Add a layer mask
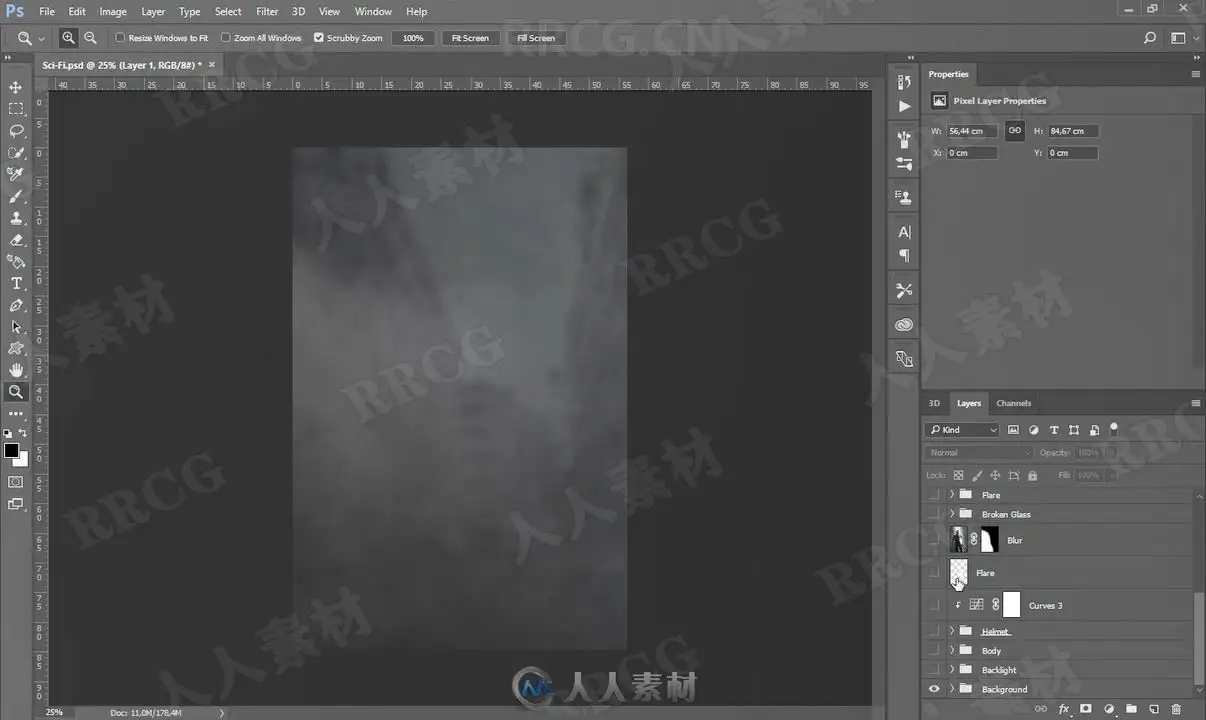 [1086, 709]
